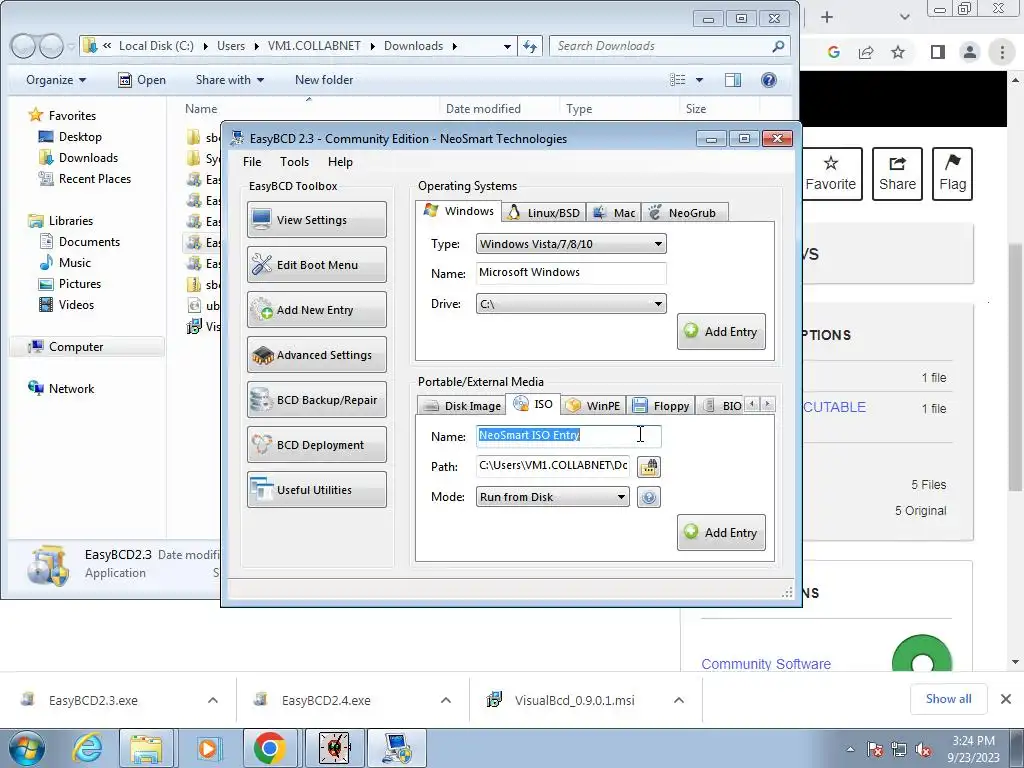Select Add New Entry in toolbox
1024x768 pixels.
pyautogui.click(x=317, y=310)
